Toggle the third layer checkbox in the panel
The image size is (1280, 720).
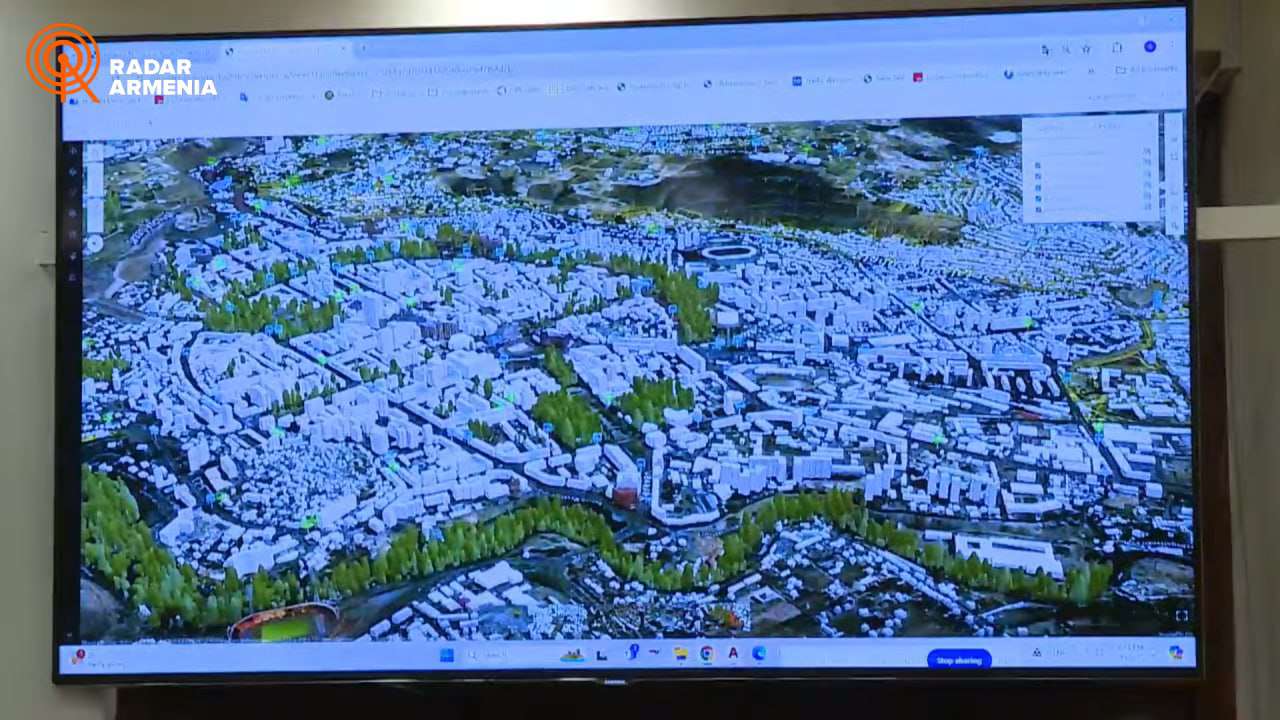click(x=1038, y=188)
